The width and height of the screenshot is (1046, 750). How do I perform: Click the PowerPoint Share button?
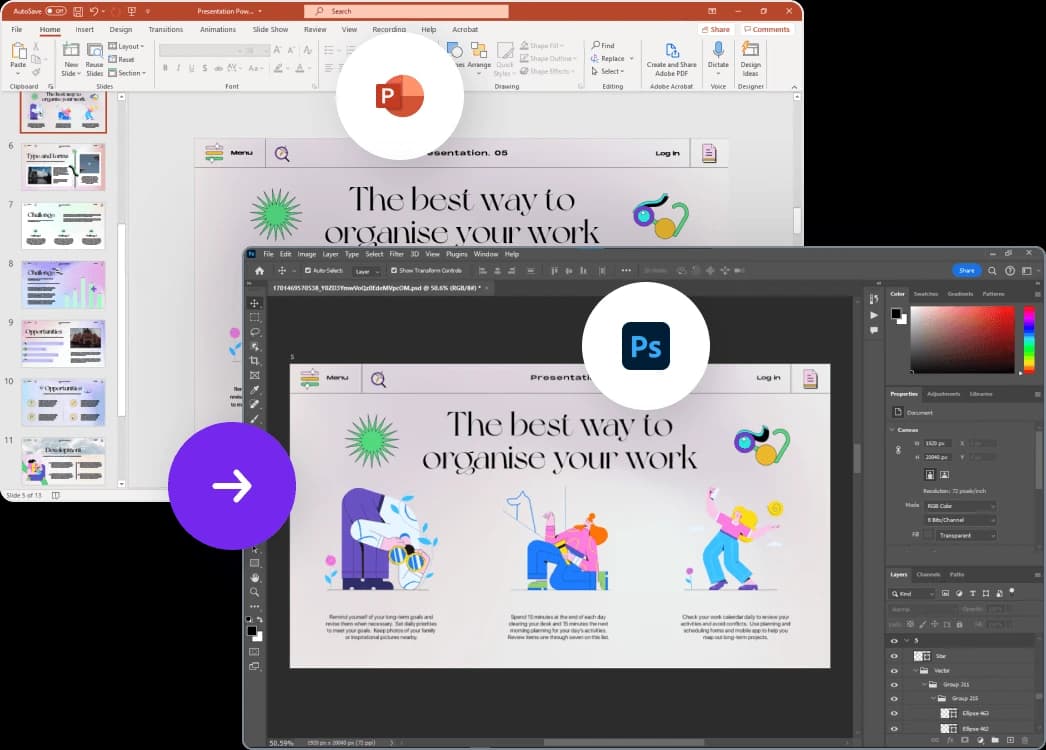tap(716, 29)
